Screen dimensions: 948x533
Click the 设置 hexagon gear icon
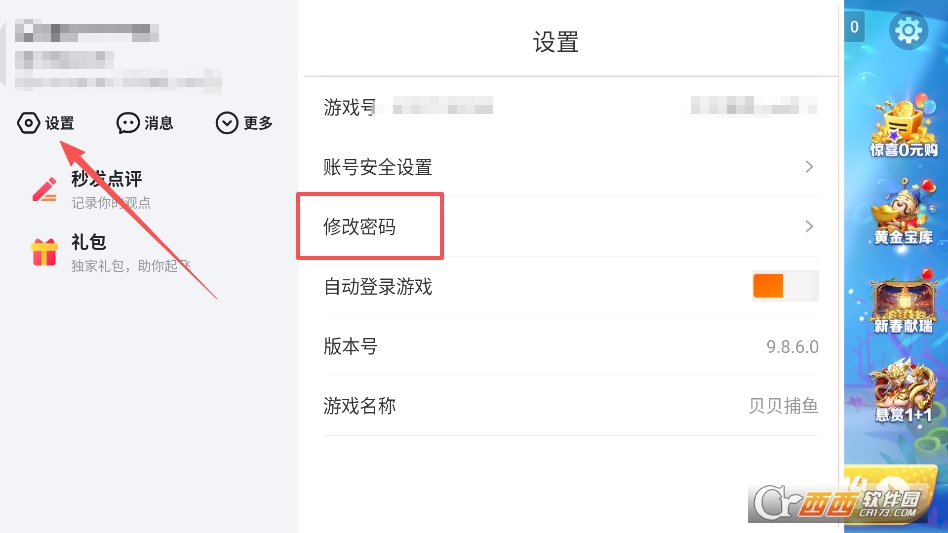coord(29,123)
